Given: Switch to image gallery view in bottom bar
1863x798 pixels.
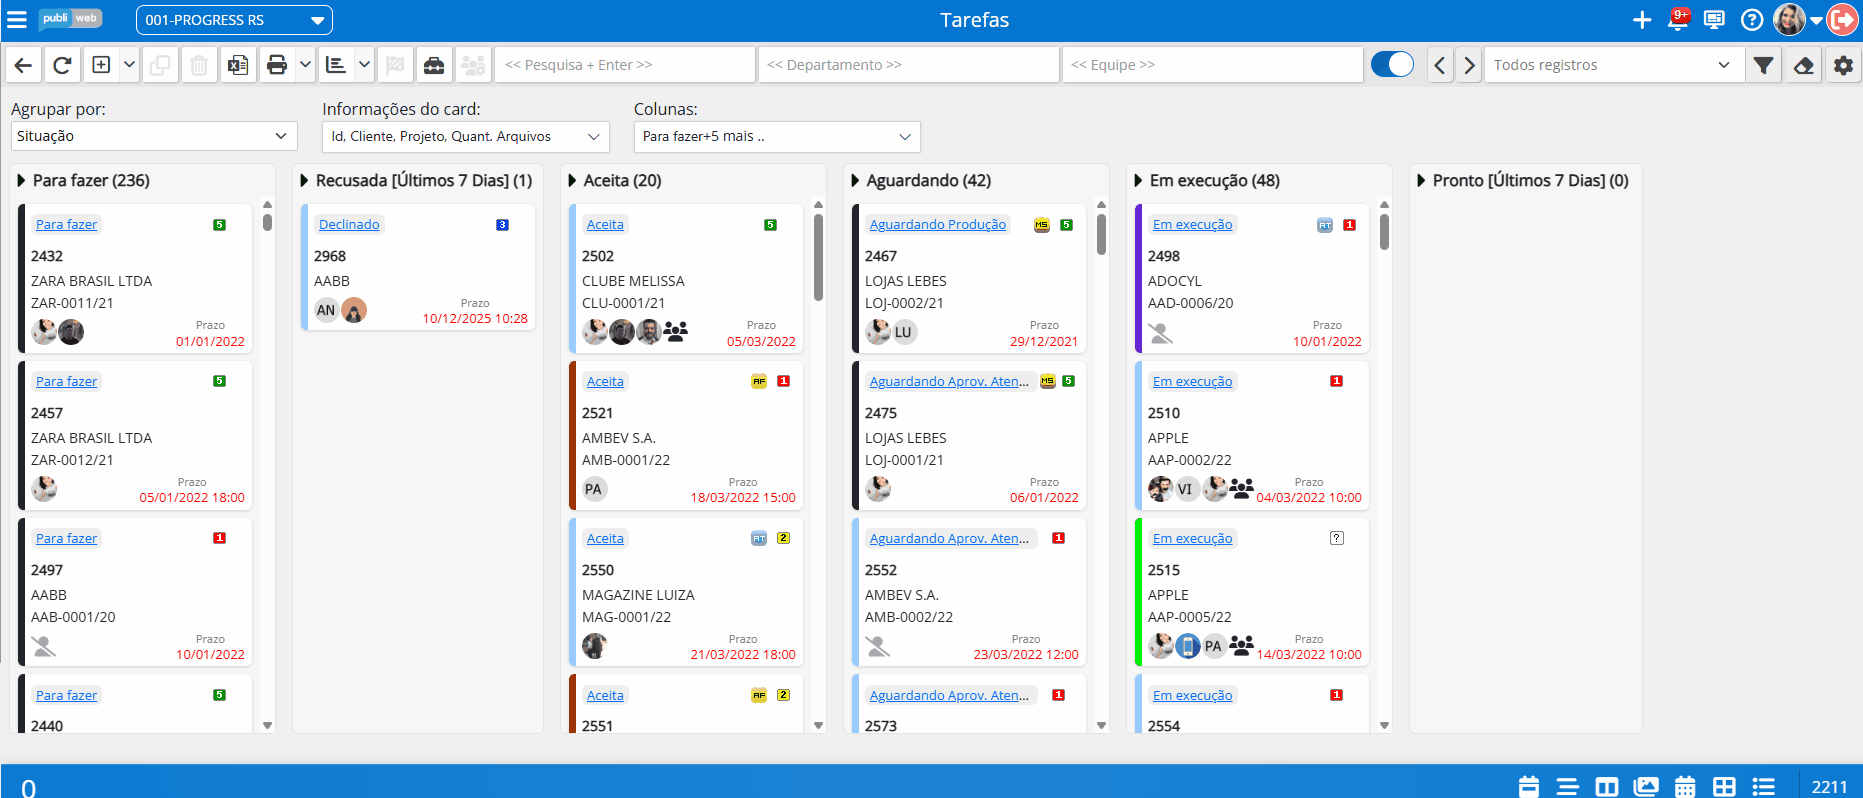Looking at the screenshot, I should [1646, 787].
